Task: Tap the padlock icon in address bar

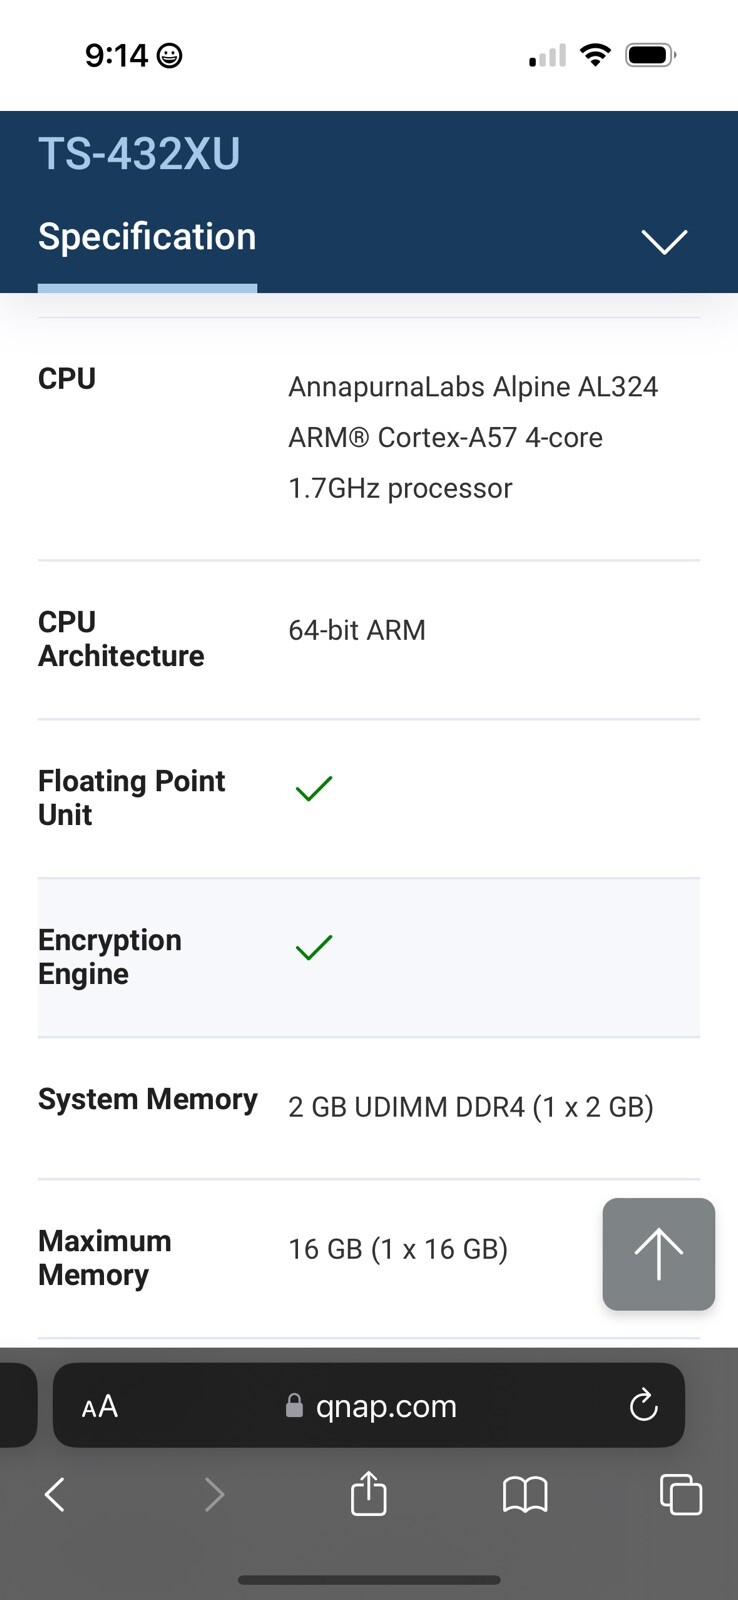Action: click(x=294, y=1406)
